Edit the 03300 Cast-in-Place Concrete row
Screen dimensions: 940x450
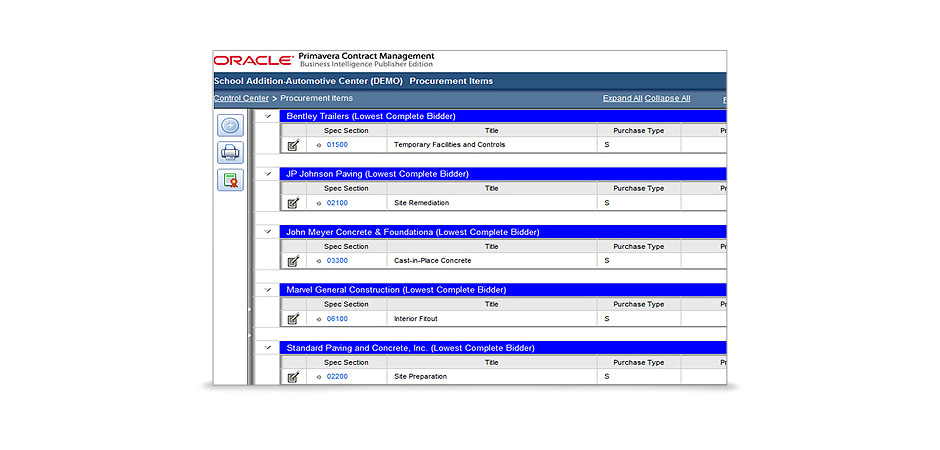pyautogui.click(x=293, y=261)
